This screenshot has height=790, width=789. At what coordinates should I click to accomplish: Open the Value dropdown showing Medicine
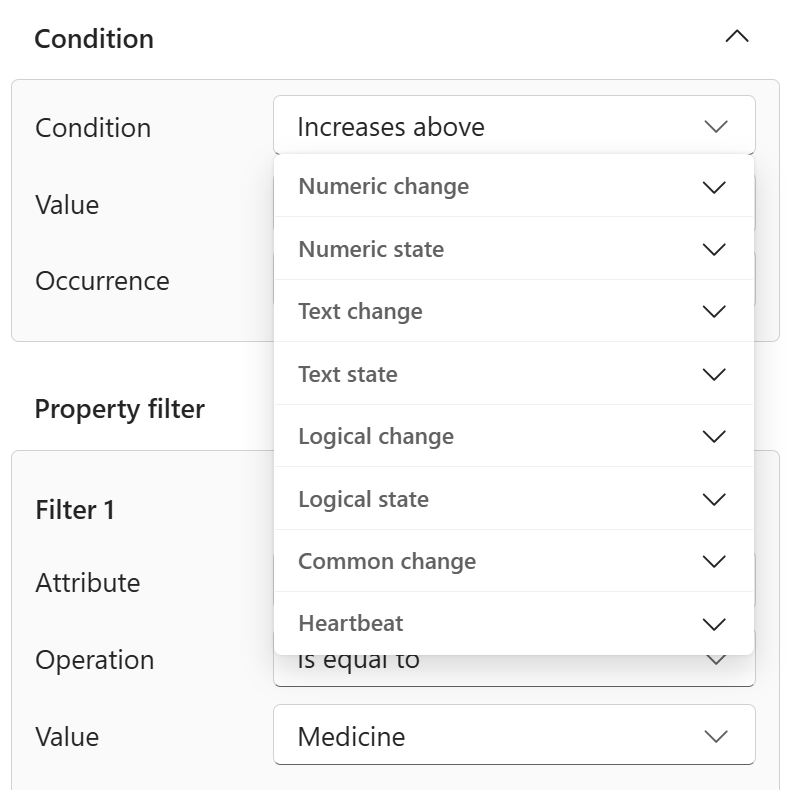(514, 735)
